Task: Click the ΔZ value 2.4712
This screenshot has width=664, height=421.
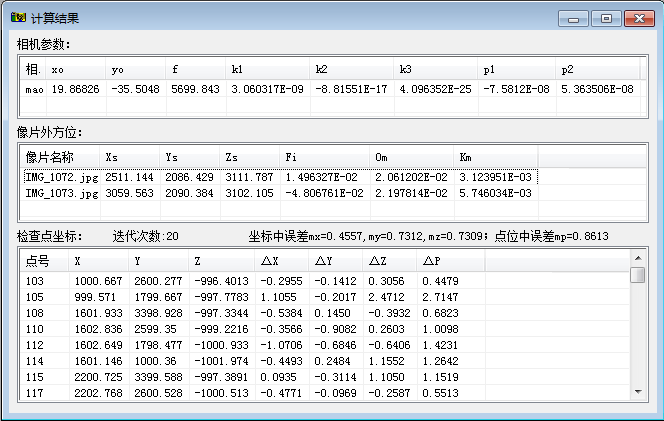Action: tap(386, 297)
